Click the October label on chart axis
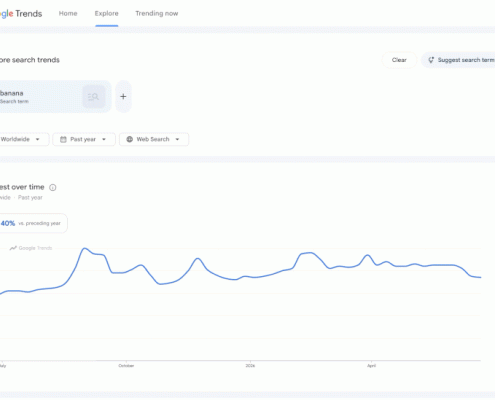 126,366
